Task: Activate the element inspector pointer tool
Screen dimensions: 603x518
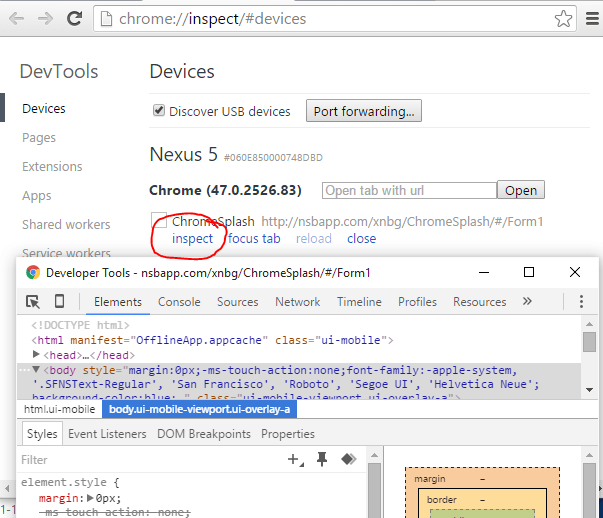Action: click(33, 302)
